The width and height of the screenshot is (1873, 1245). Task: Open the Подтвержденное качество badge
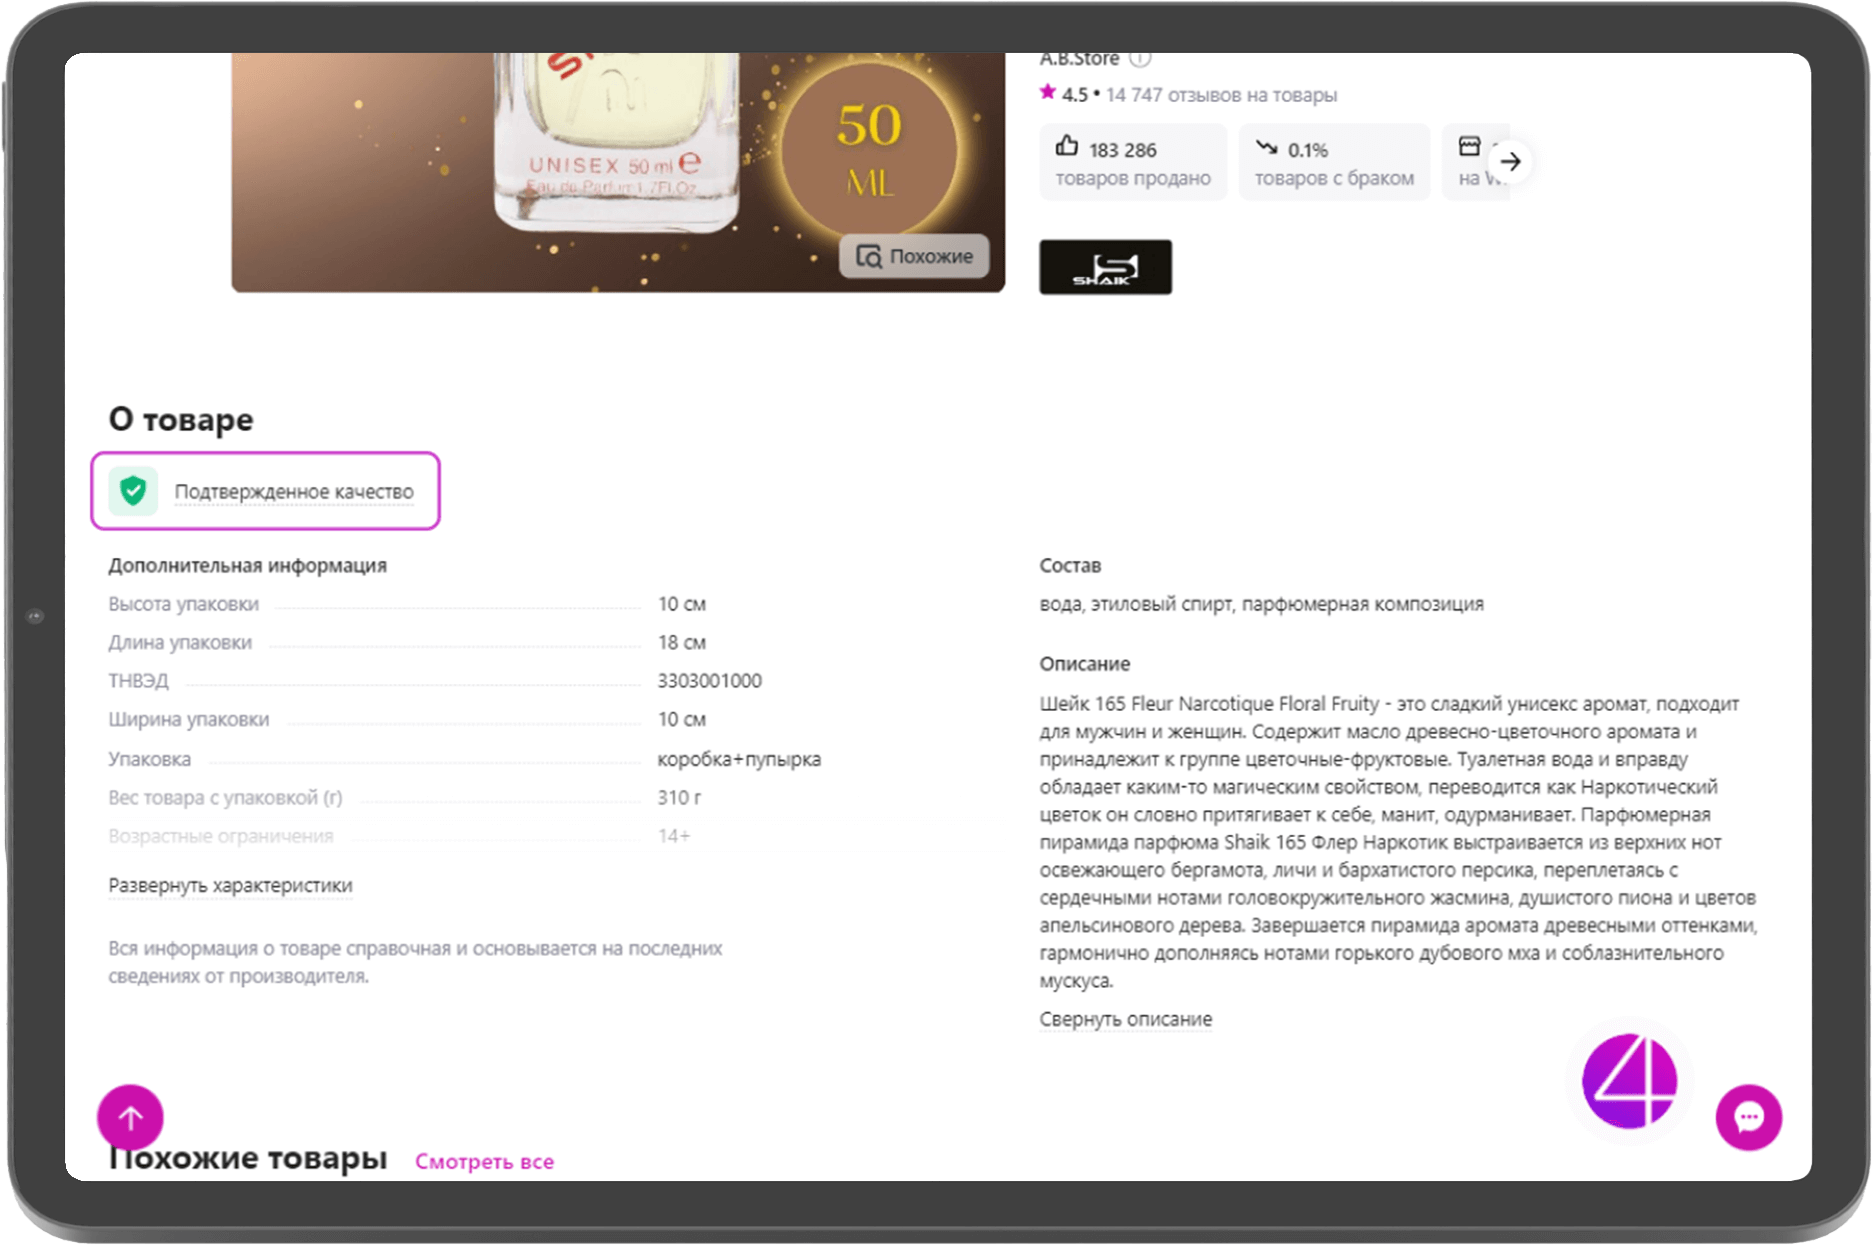tap(265, 491)
